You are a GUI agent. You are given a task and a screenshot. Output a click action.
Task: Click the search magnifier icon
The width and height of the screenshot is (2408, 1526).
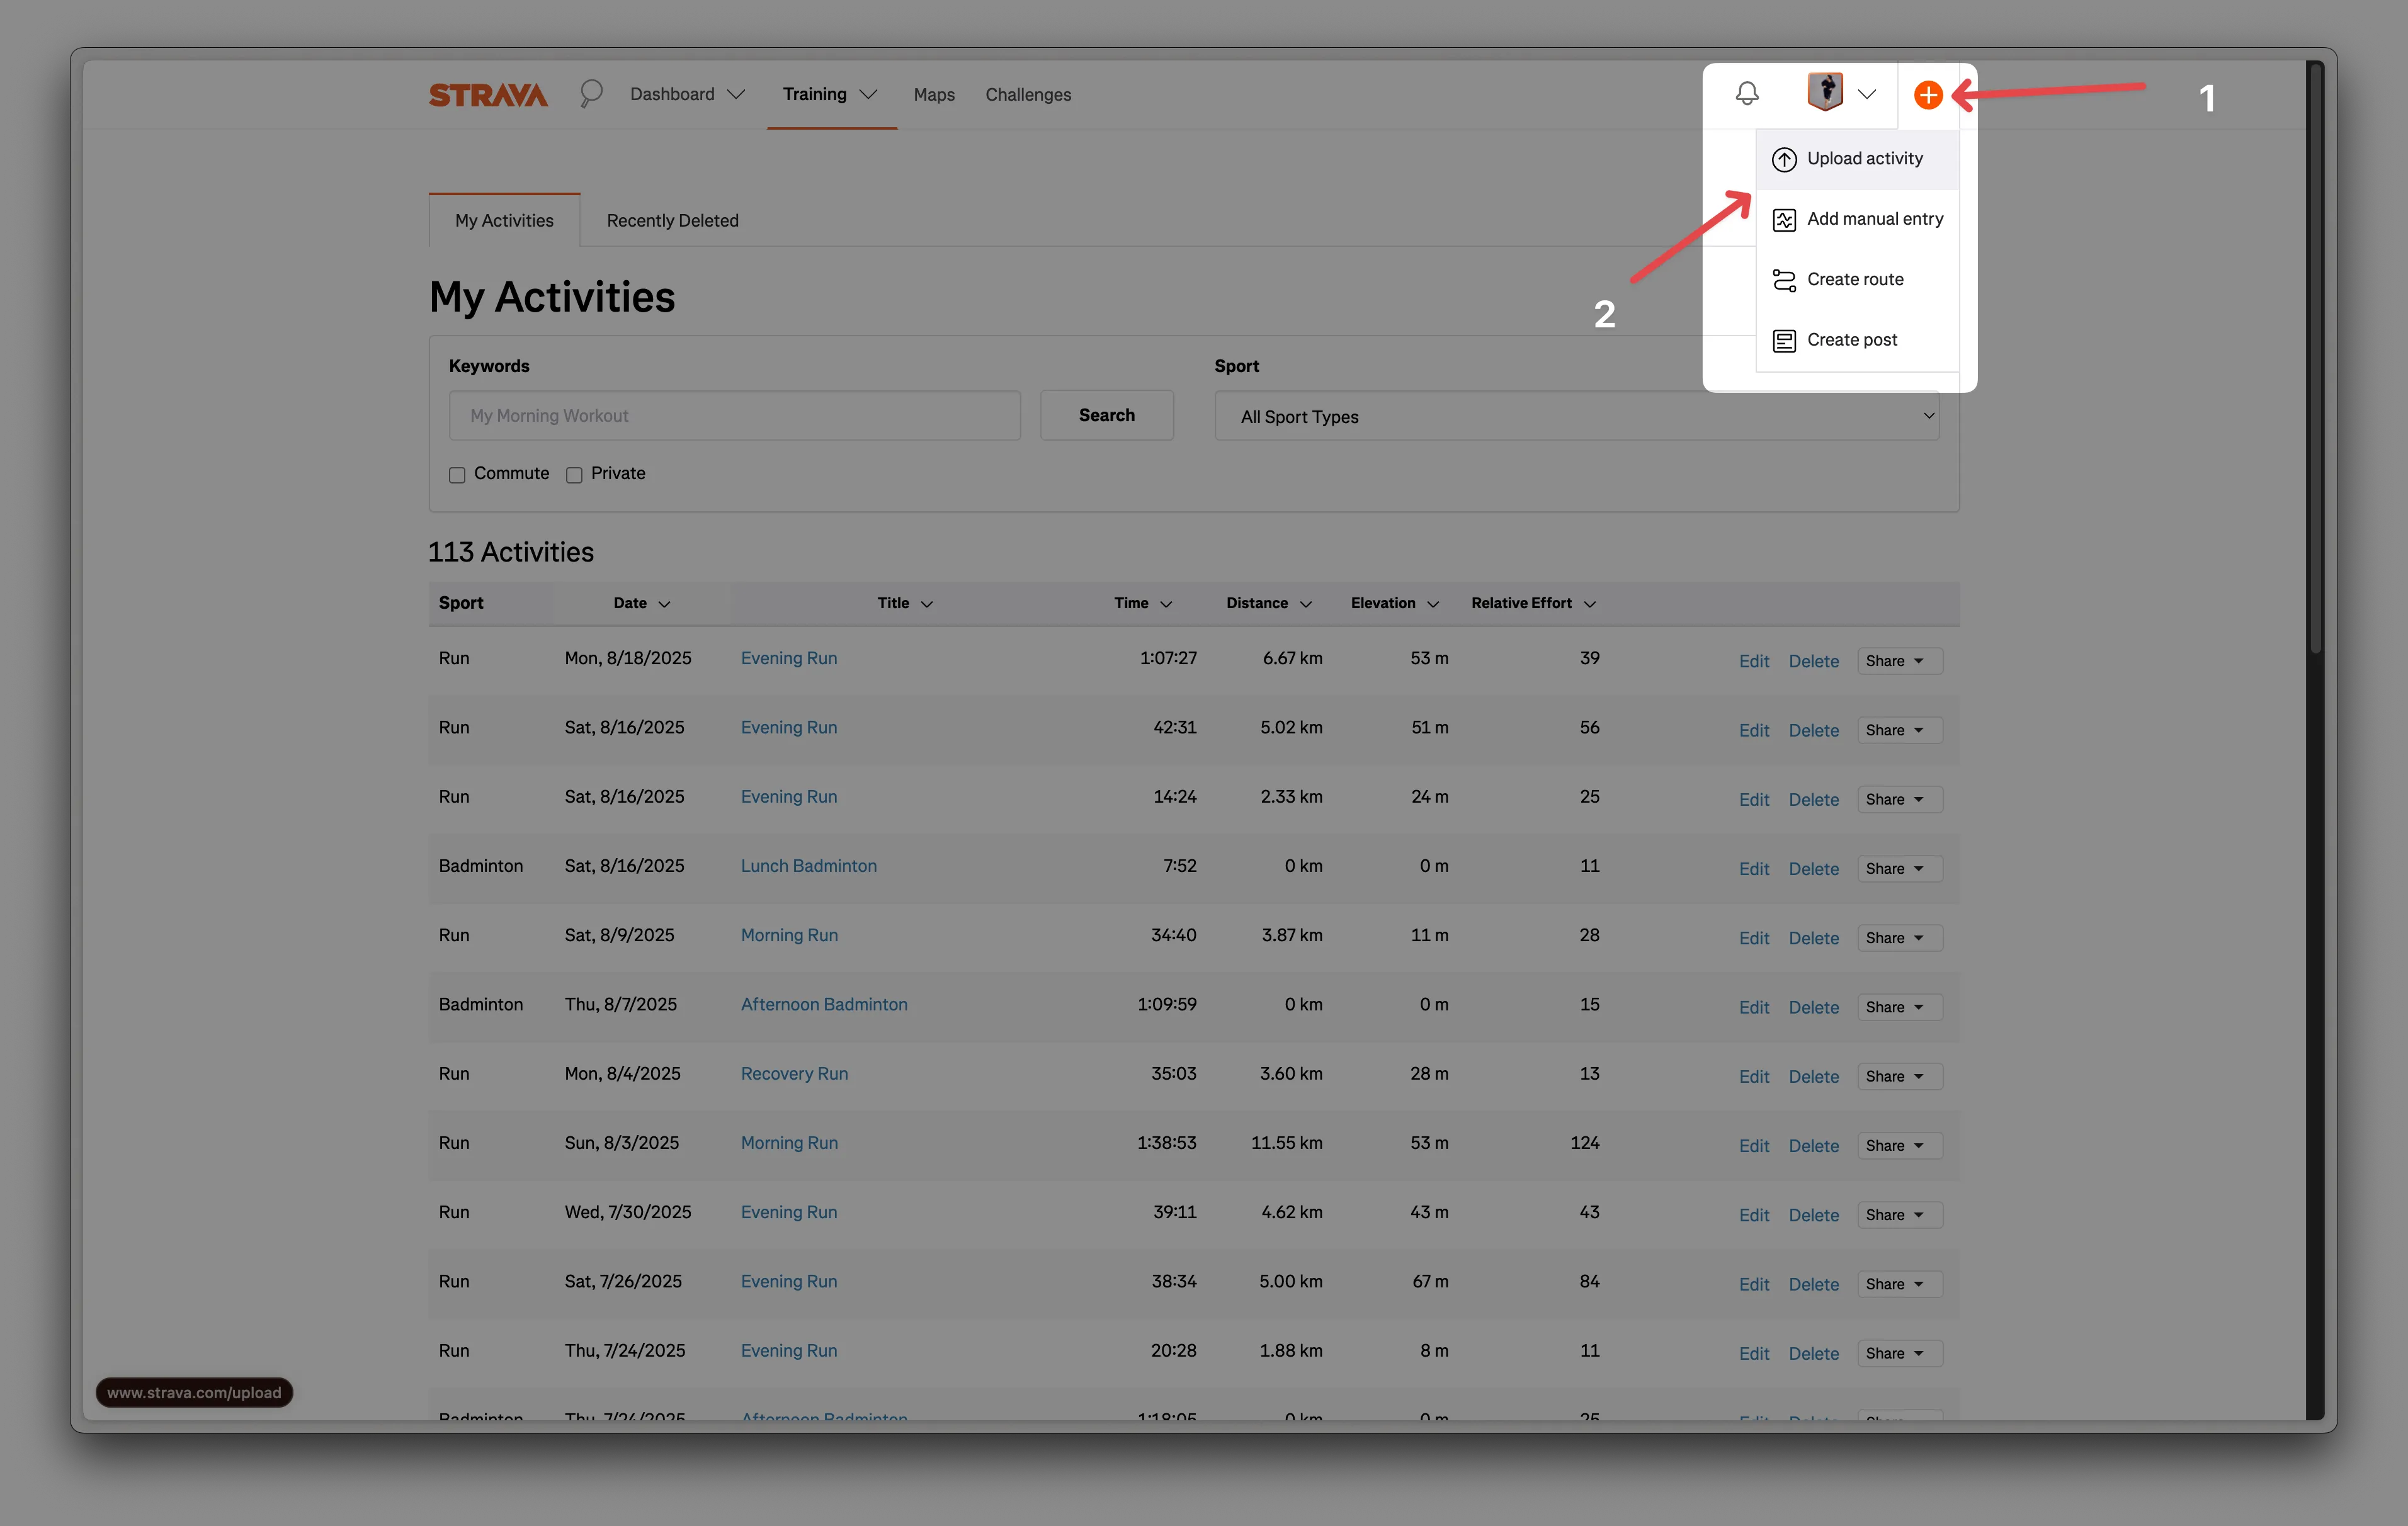[x=591, y=93]
